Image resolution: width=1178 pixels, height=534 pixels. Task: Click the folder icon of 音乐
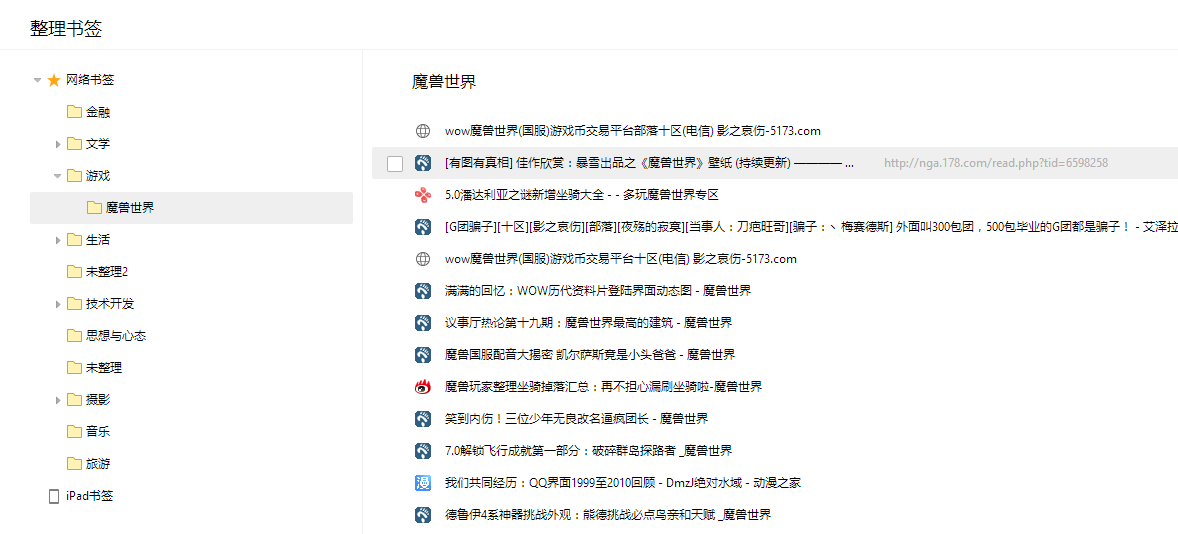coord(74,431)
